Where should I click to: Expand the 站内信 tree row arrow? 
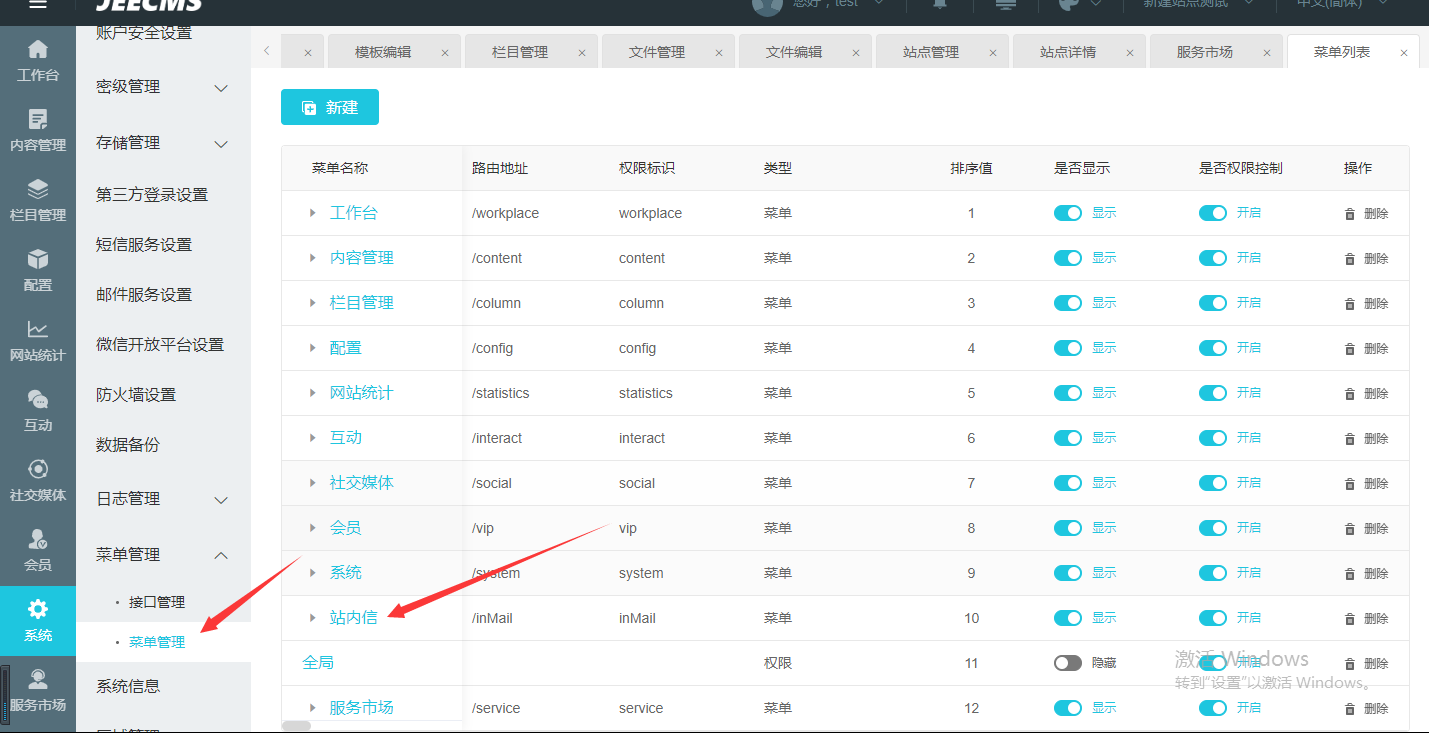[x=313, y=618]
